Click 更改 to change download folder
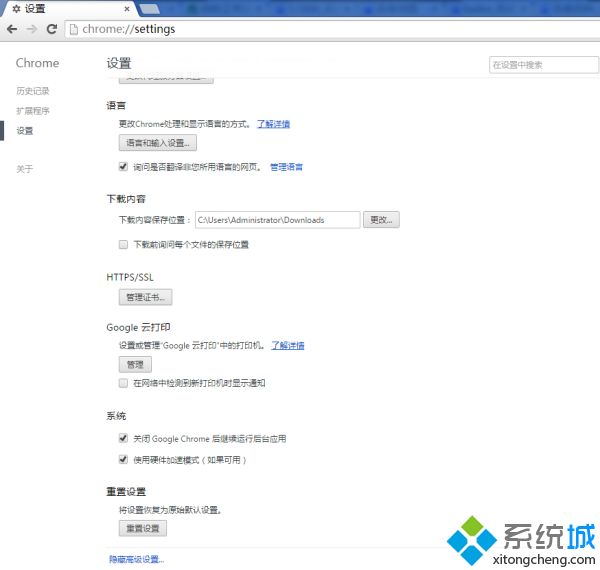 point(381,220)
